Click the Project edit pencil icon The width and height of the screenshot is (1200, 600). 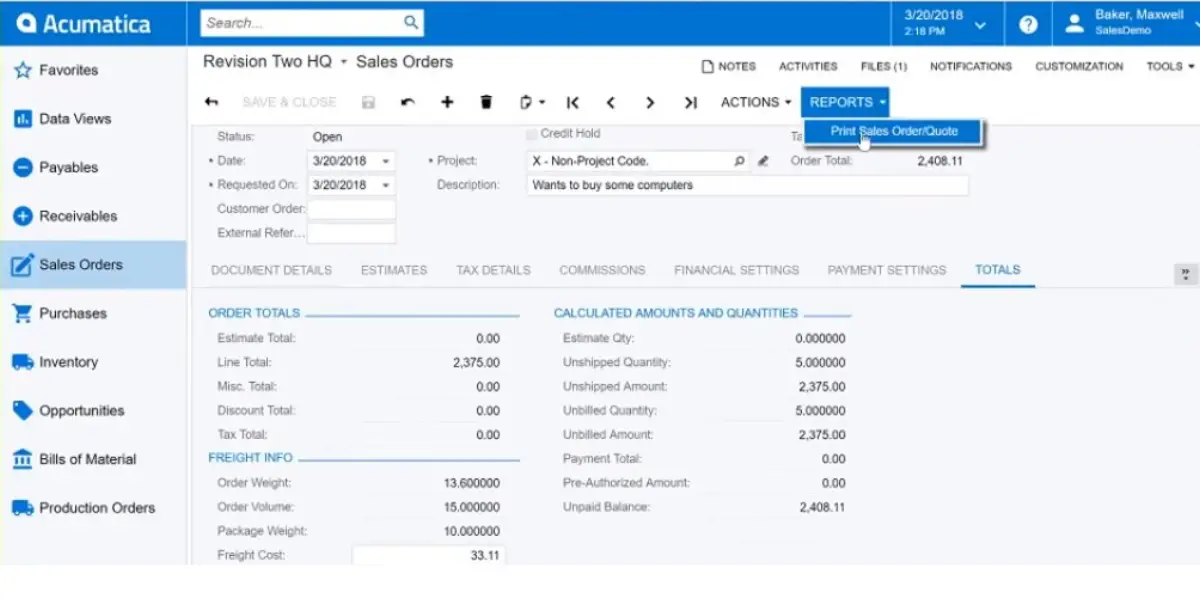(x=763, y=160)
